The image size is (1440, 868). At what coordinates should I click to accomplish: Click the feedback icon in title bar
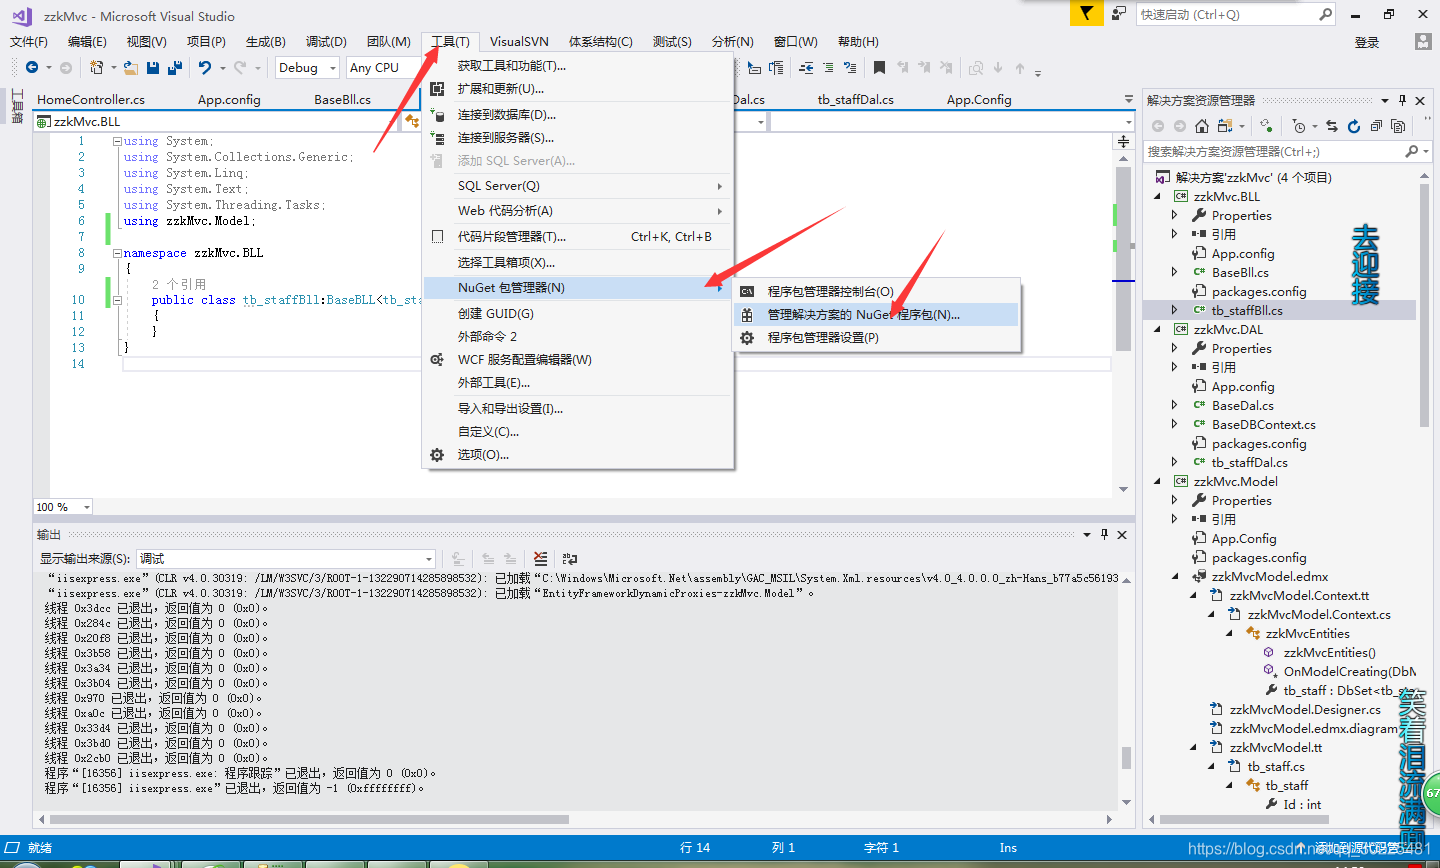[x=1119, y=13]
